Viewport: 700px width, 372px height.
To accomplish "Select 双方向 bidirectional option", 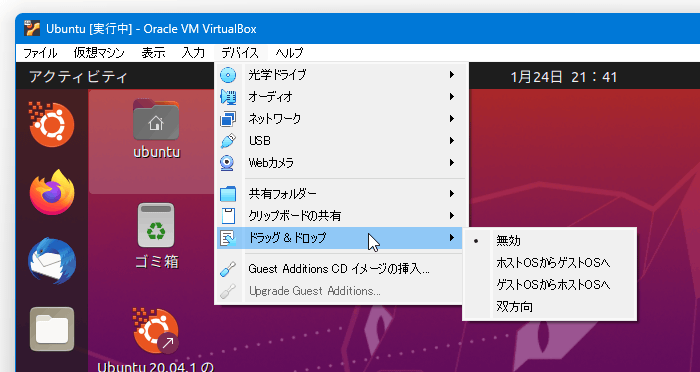I will (550, 307).
